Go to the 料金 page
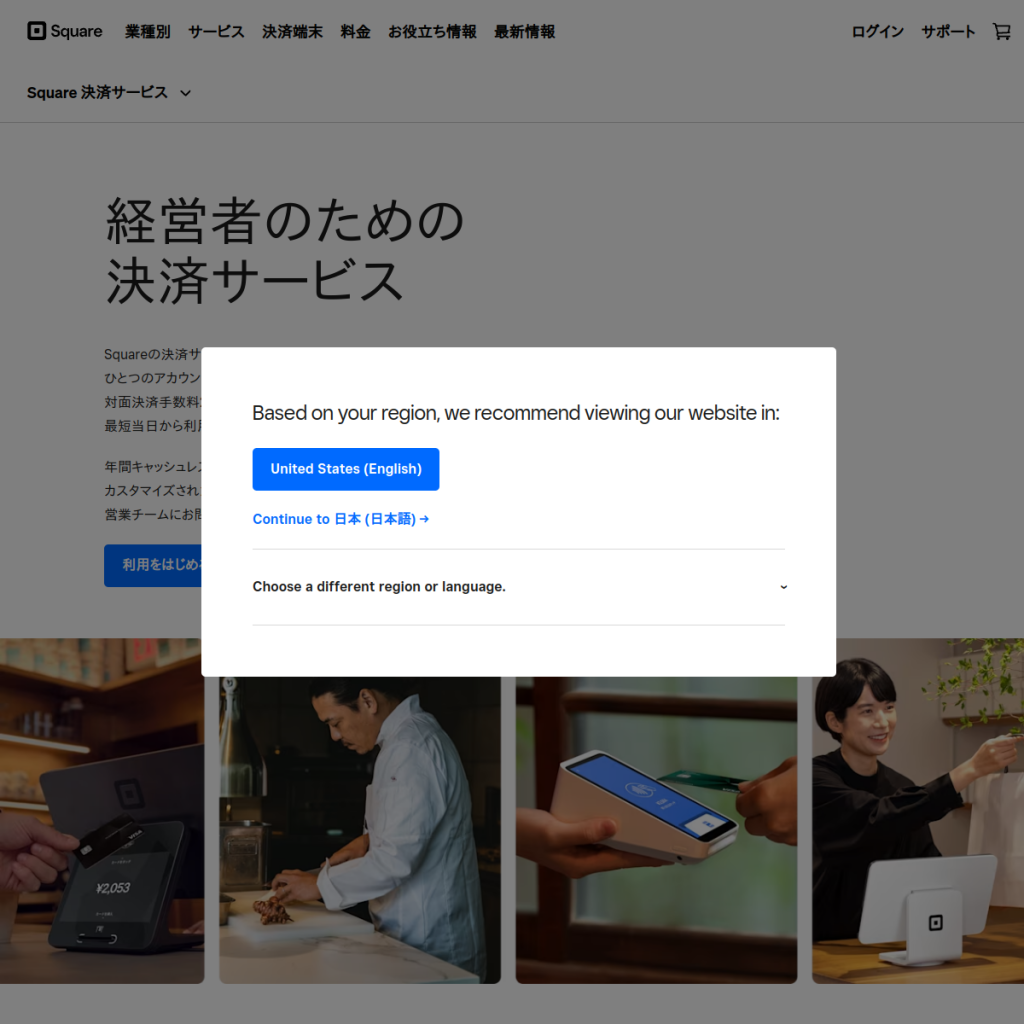 (x=355, y=31)
